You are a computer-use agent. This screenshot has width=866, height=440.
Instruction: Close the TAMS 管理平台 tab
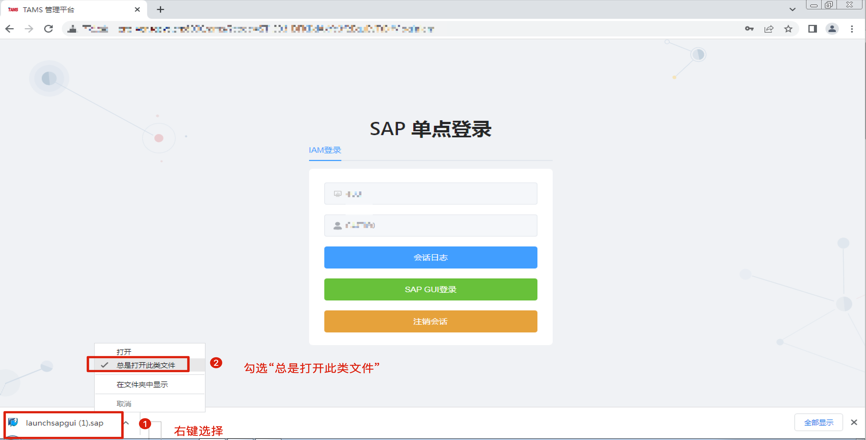click(x=138, y=9)
